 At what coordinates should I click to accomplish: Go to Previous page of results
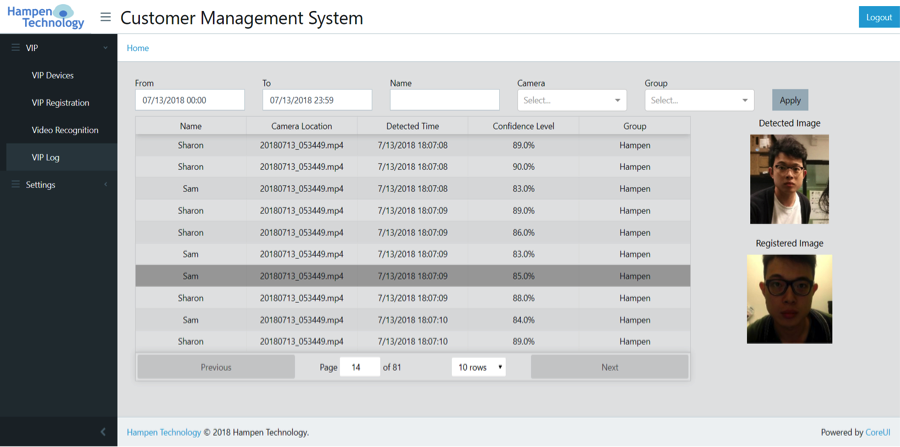[x=216, y=367]
